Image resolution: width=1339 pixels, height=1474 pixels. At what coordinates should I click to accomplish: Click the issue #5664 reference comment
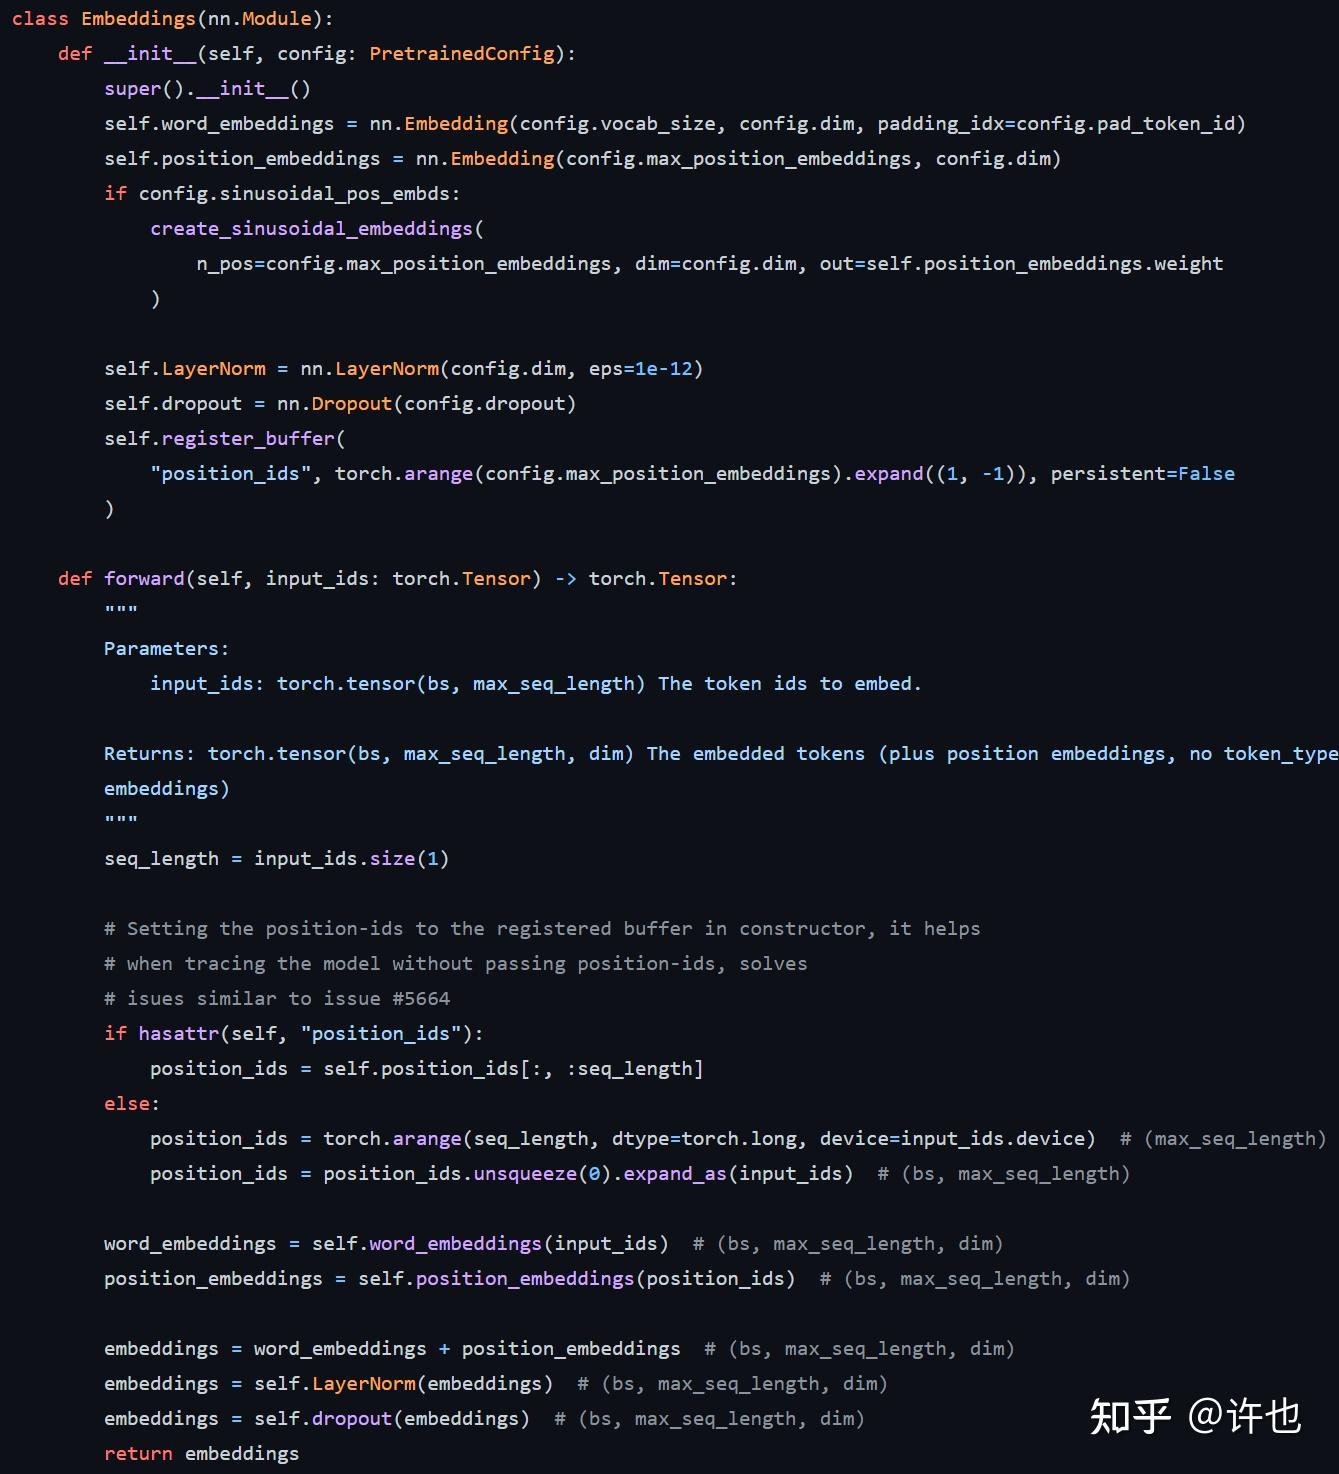tap(277, 998)
